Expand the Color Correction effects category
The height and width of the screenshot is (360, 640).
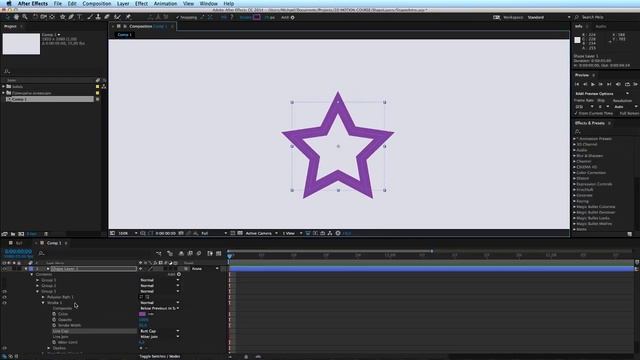point(575,173)
